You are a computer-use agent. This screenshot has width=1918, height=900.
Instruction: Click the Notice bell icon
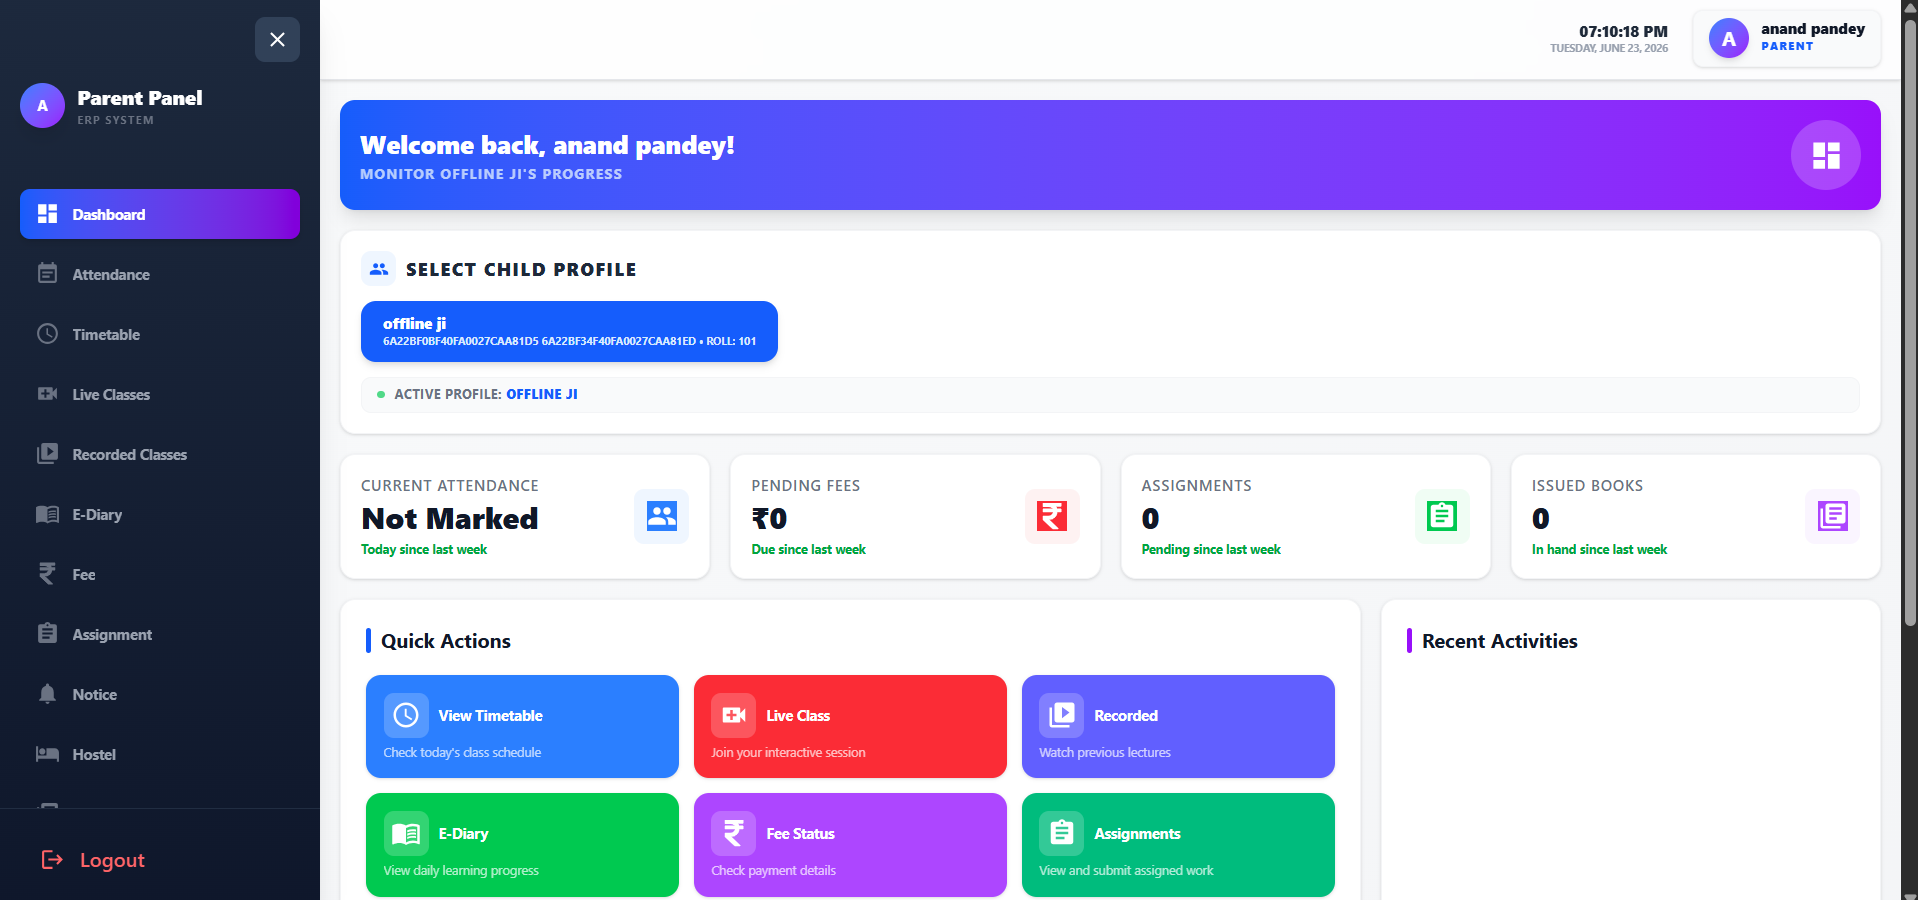coord(47,694)
